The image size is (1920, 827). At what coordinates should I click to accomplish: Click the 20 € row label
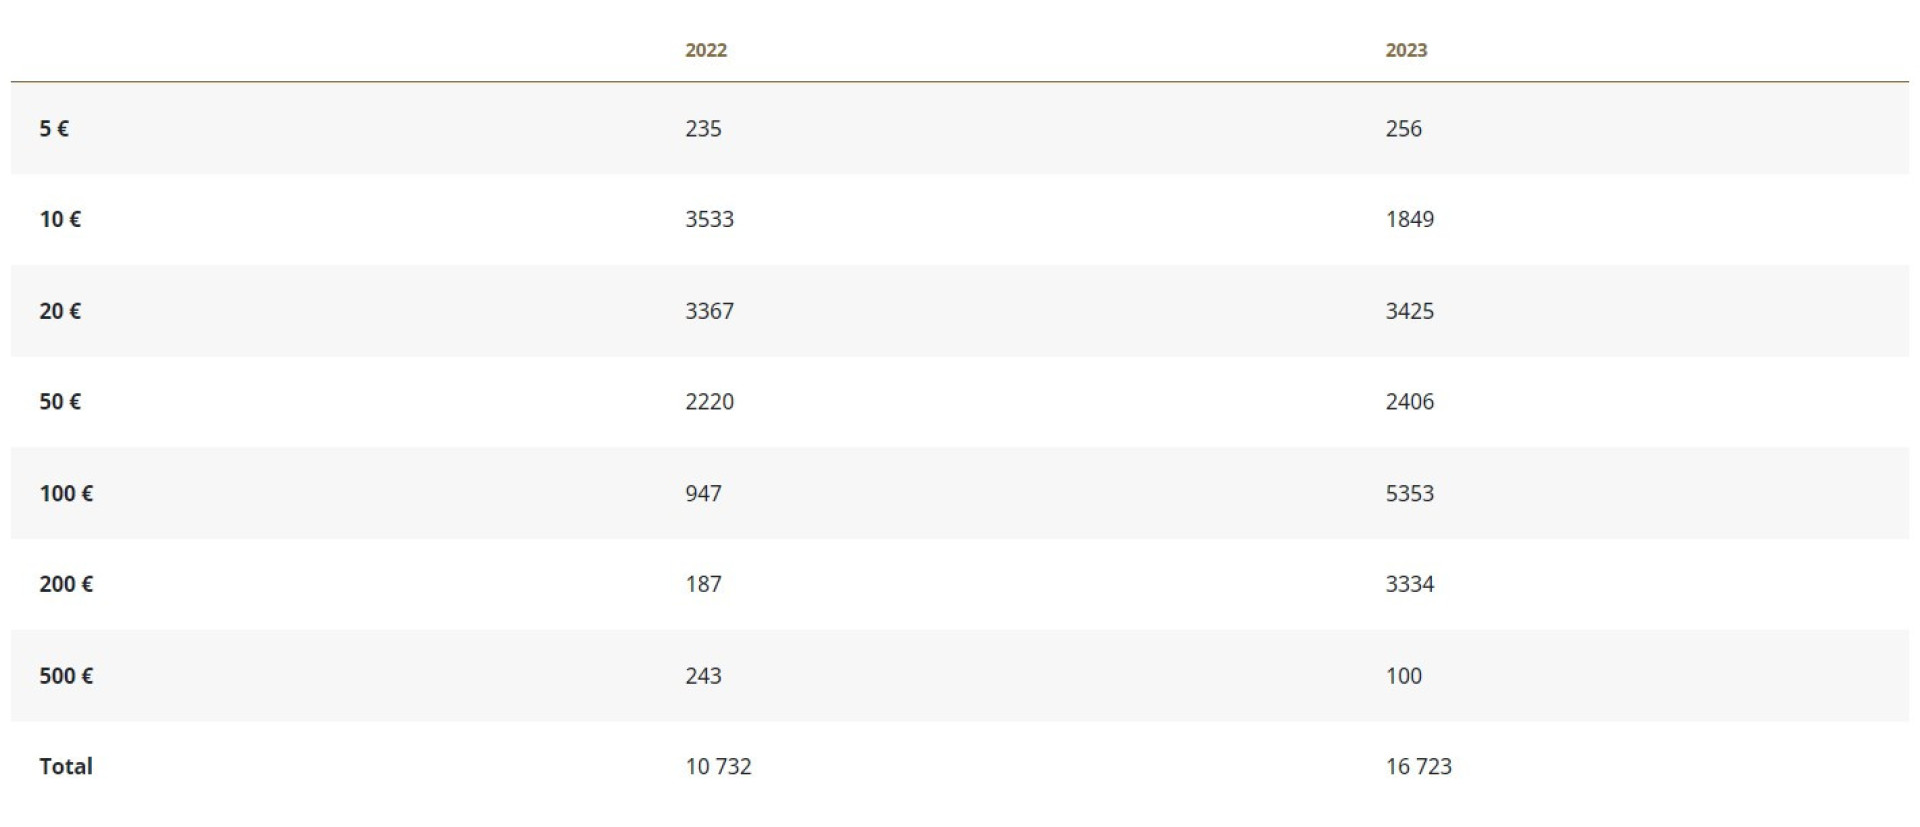tap(60, 311)
